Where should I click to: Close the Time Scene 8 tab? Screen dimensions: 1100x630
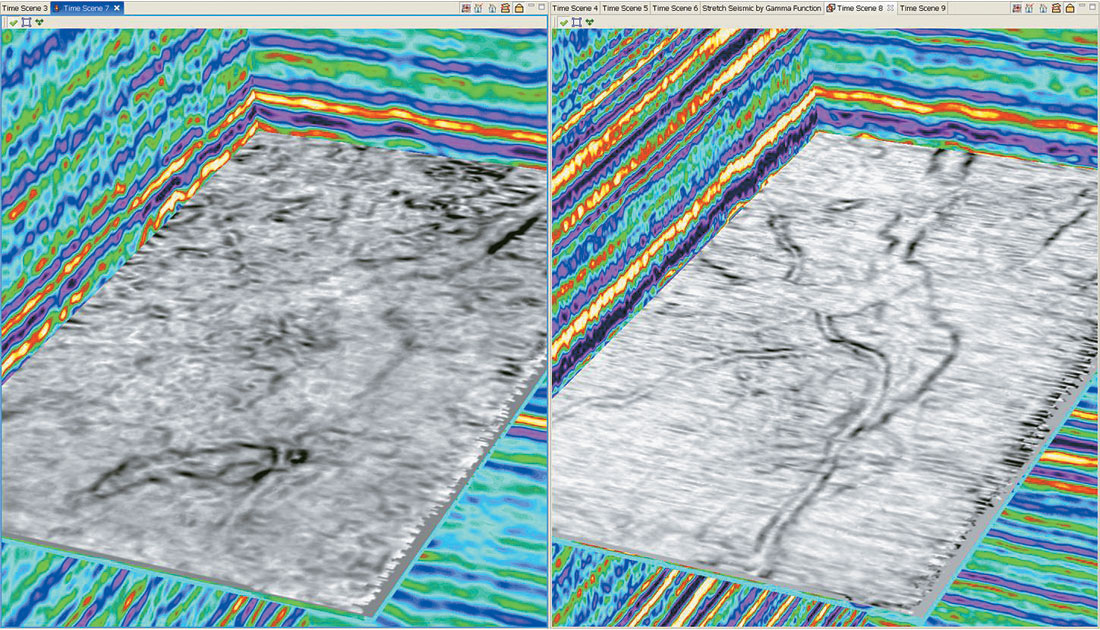tap(890, 8)
